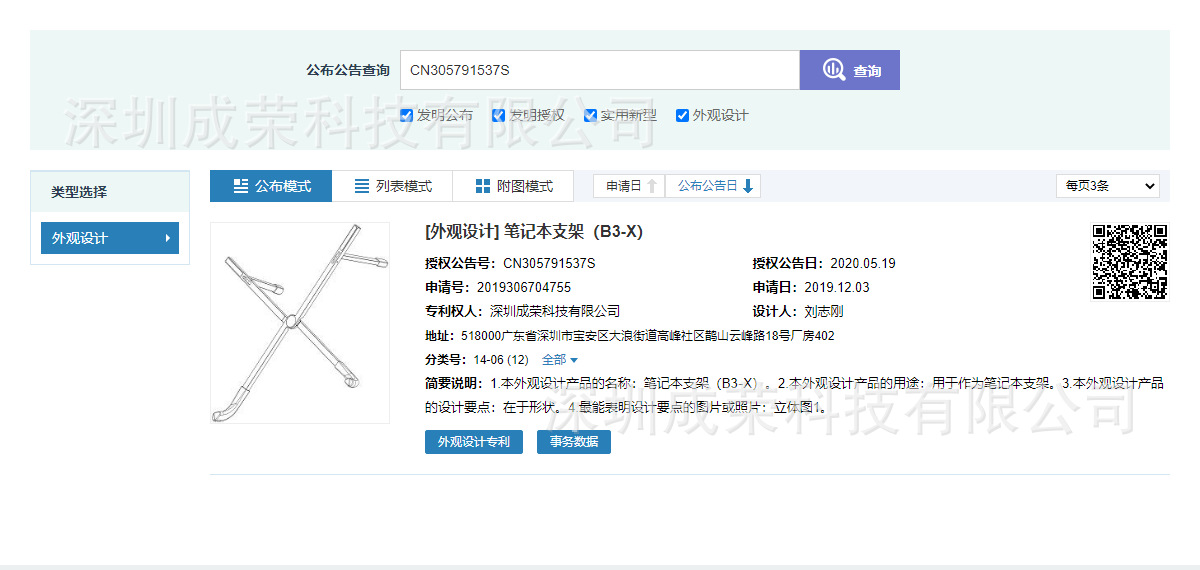Click the 查询 search button
The image size is (1200, 570).
pyautogui.click(x=850, y=70)
